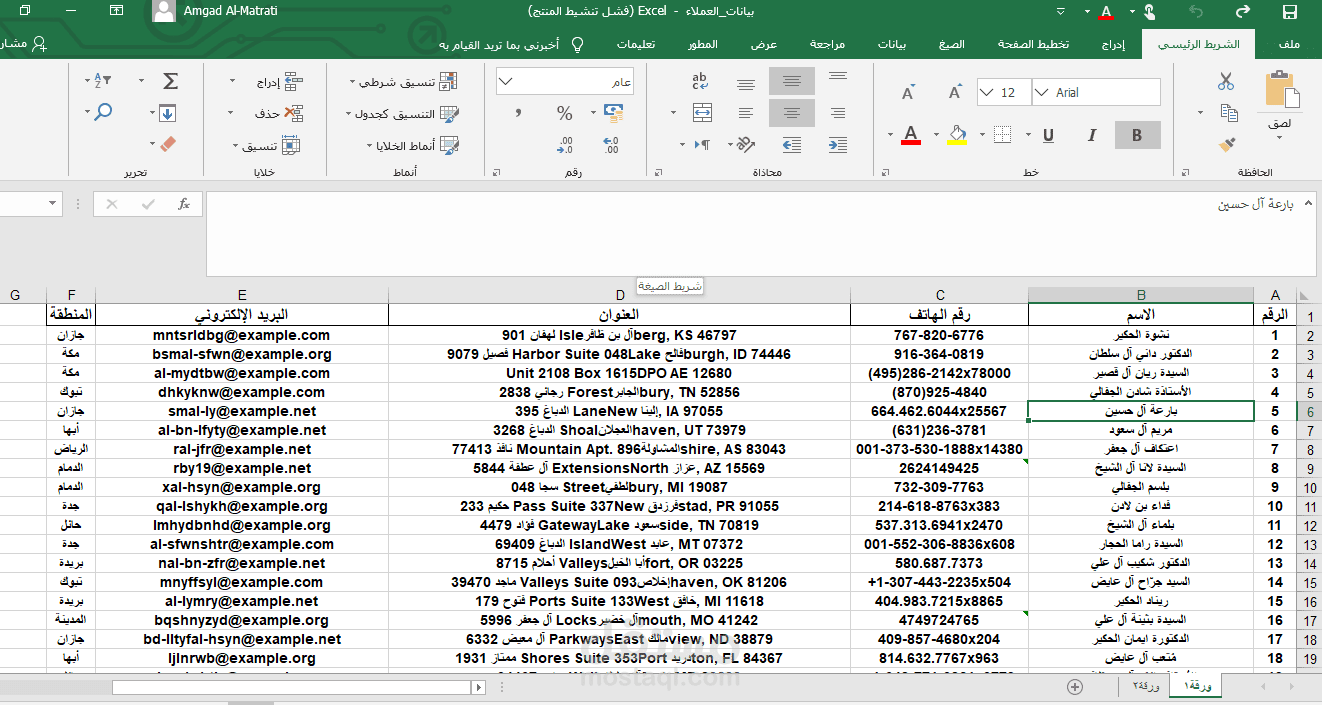Open the Arial font name dropdown
Image resolution: width=1322 pixels, height=705 pixels.
tap(1041, 93)
